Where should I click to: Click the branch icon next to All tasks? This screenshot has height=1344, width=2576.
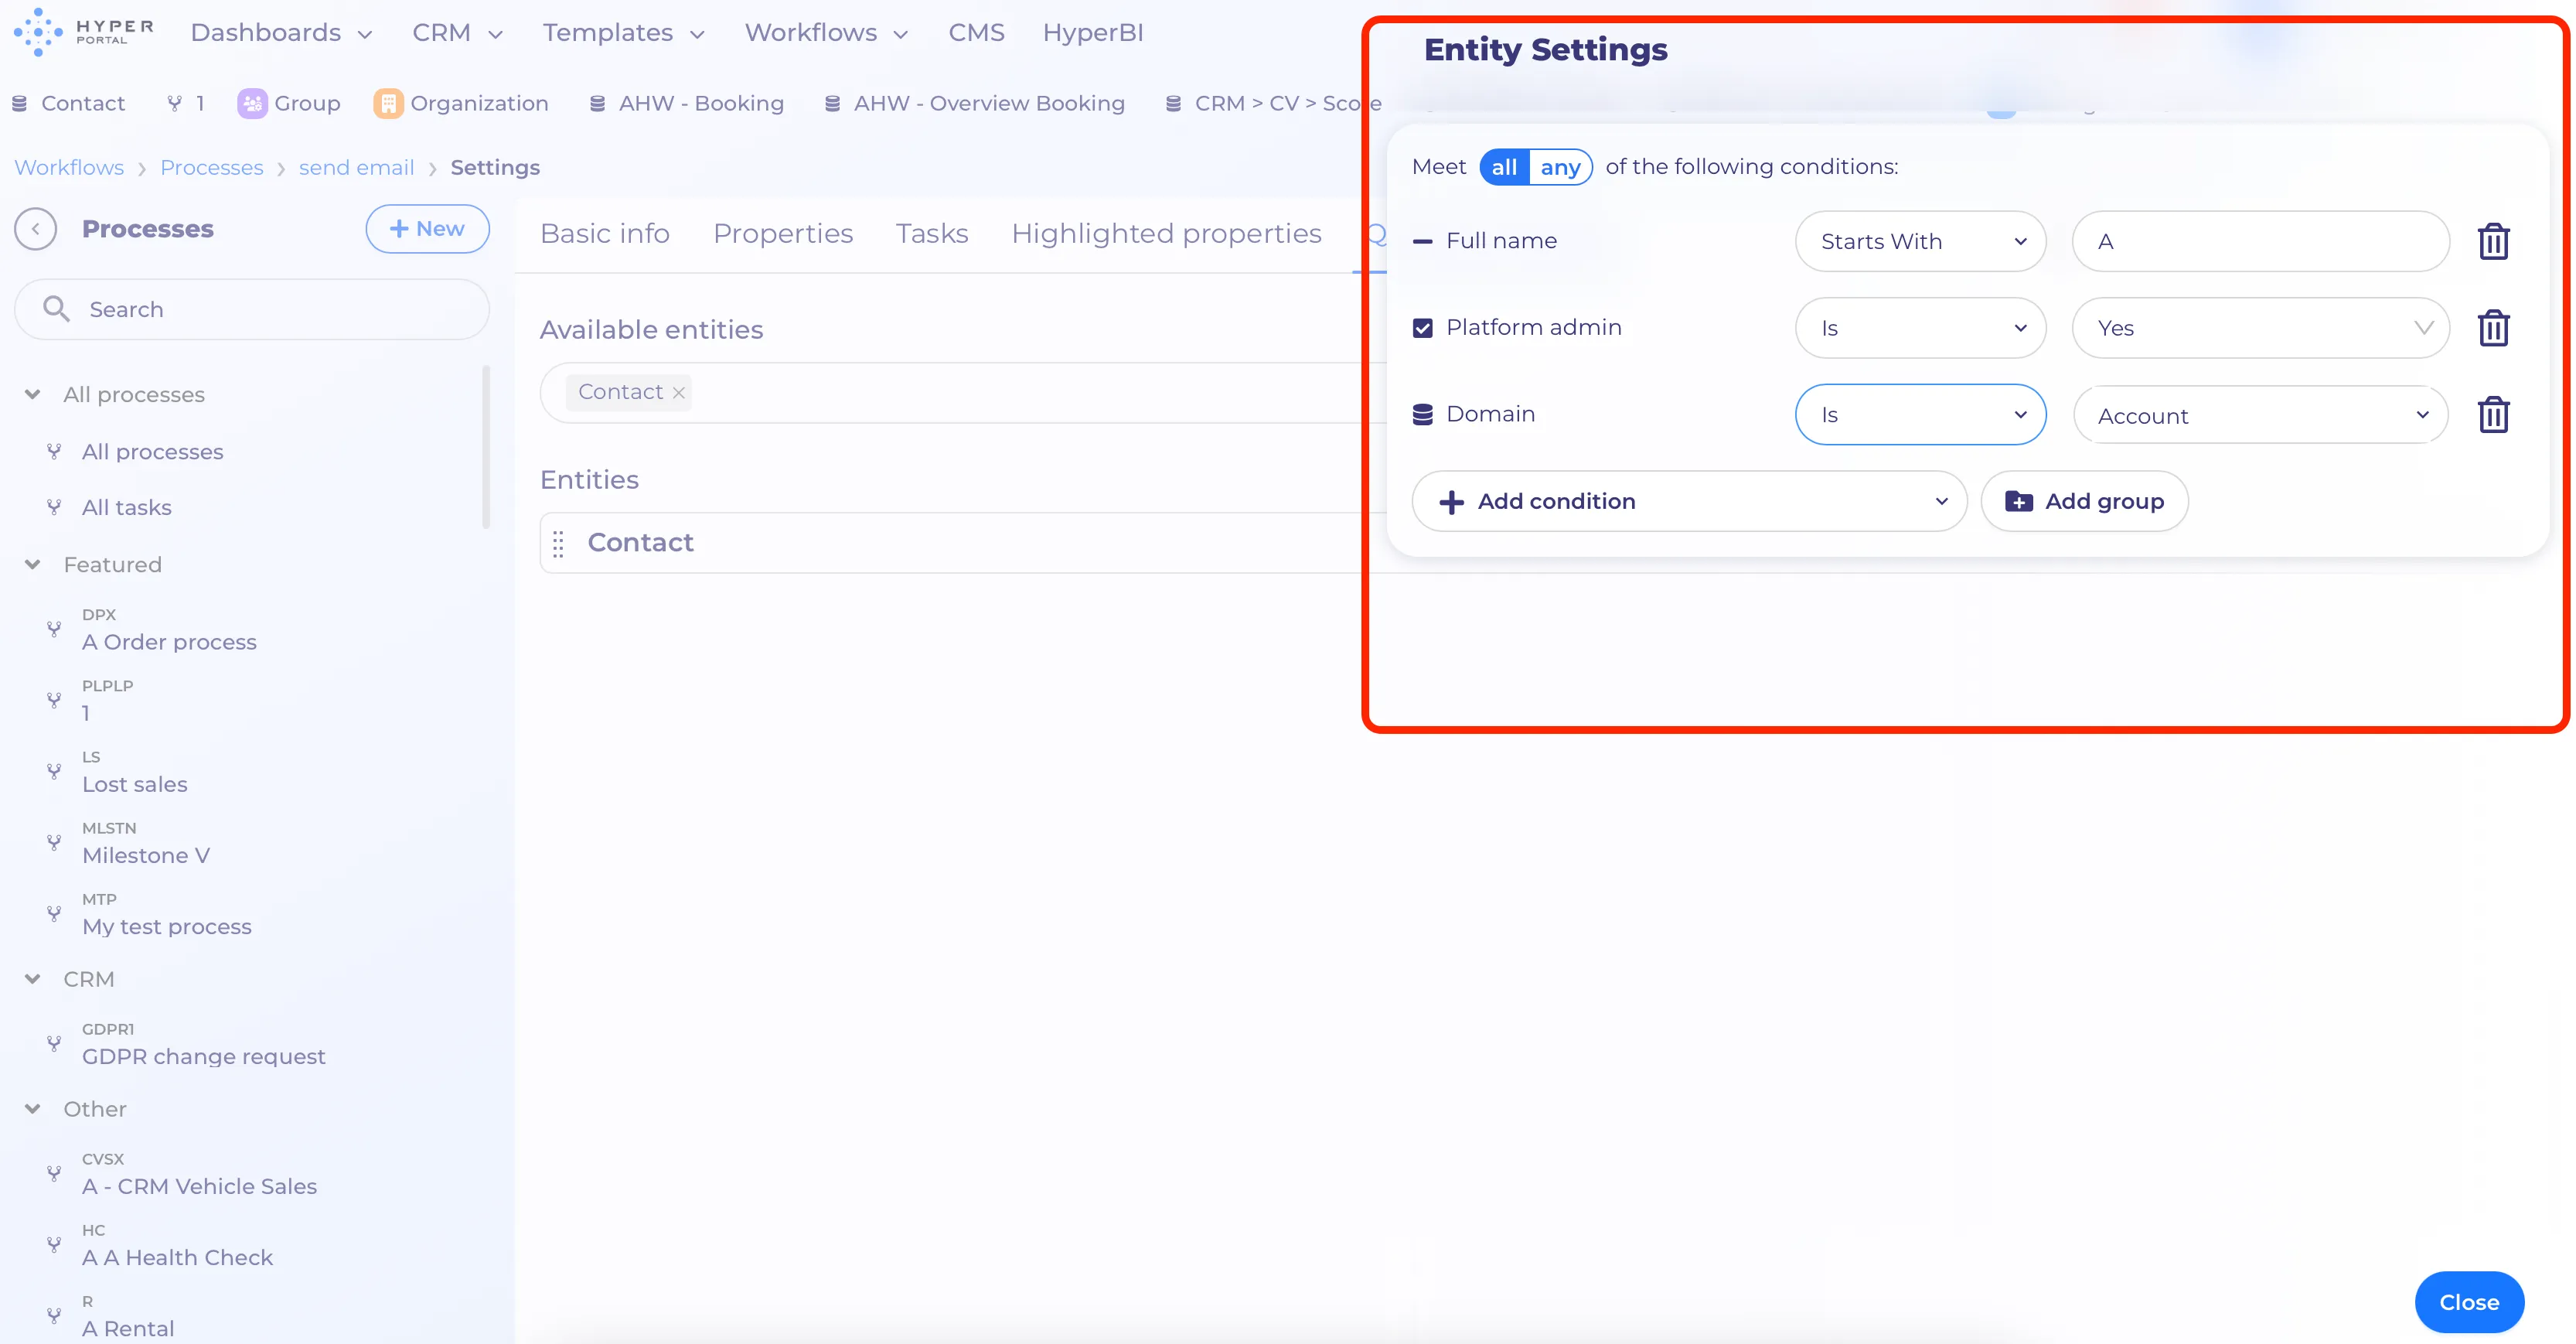(54, 507)
